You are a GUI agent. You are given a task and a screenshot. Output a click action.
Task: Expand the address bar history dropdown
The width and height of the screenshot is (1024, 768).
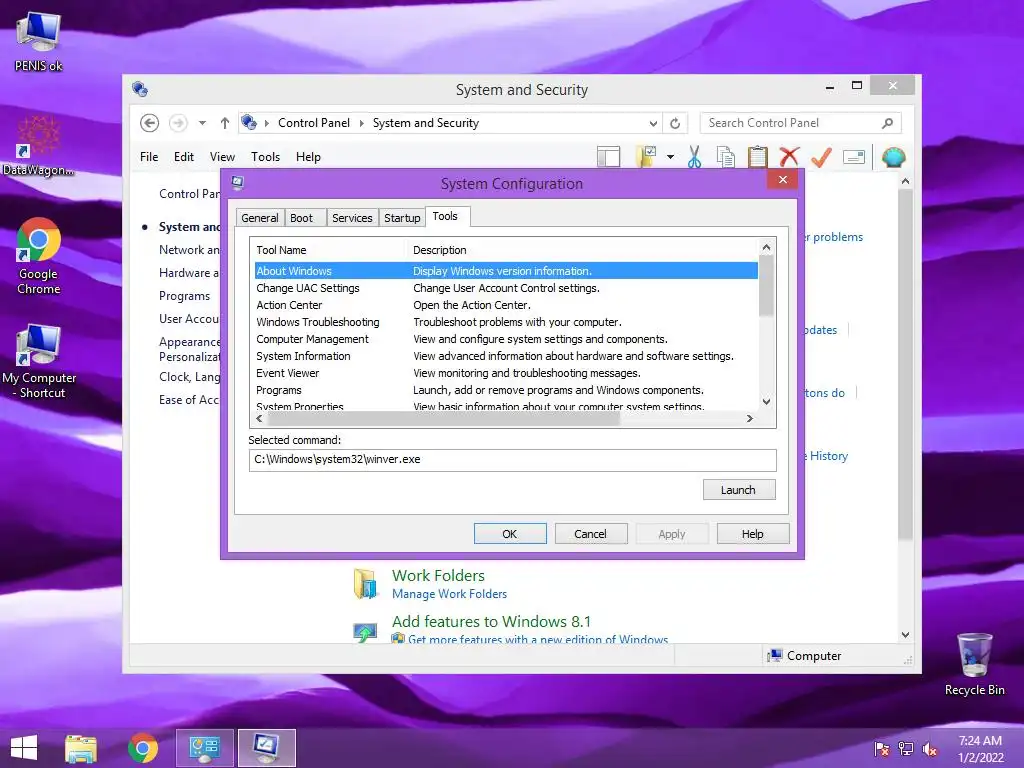pyautogui.click(x=653, y=123)
